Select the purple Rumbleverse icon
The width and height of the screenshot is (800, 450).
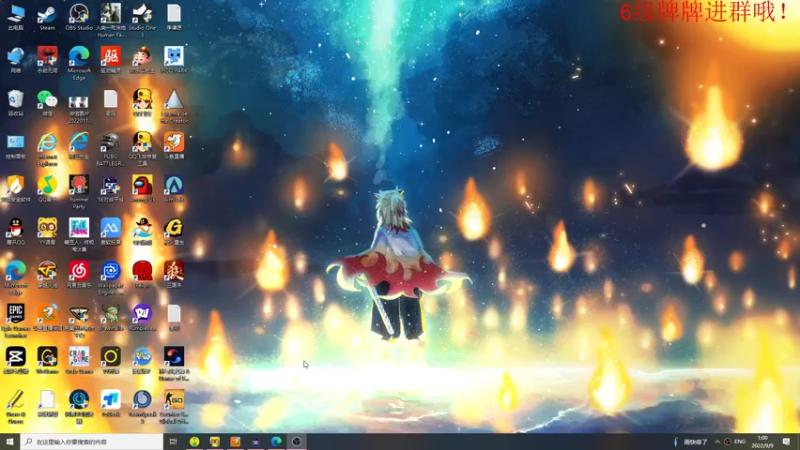pyautogui.click(x=142, y=317)
